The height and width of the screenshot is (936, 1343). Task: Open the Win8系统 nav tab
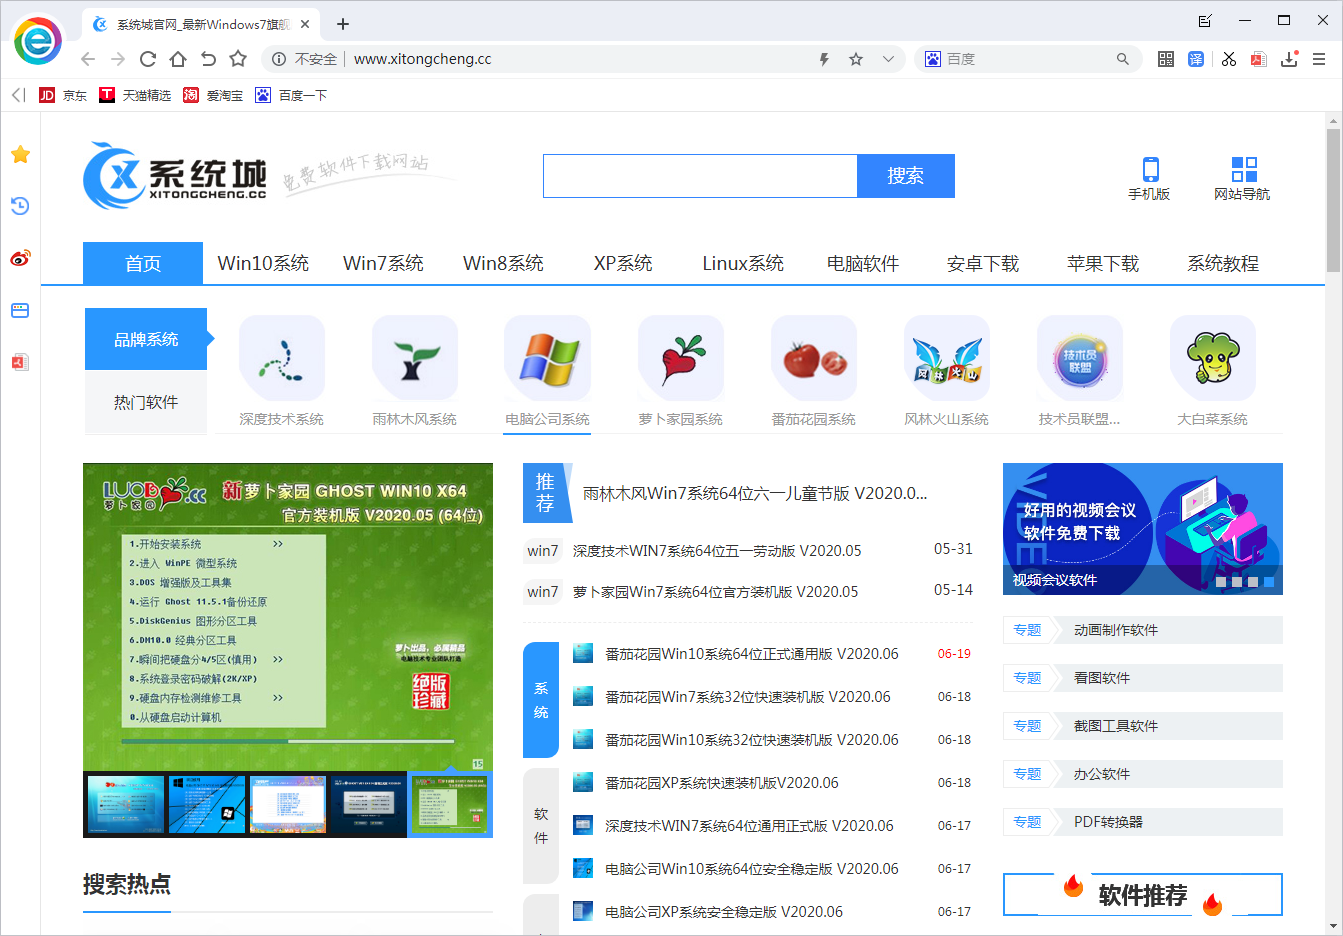click(503, 263)
